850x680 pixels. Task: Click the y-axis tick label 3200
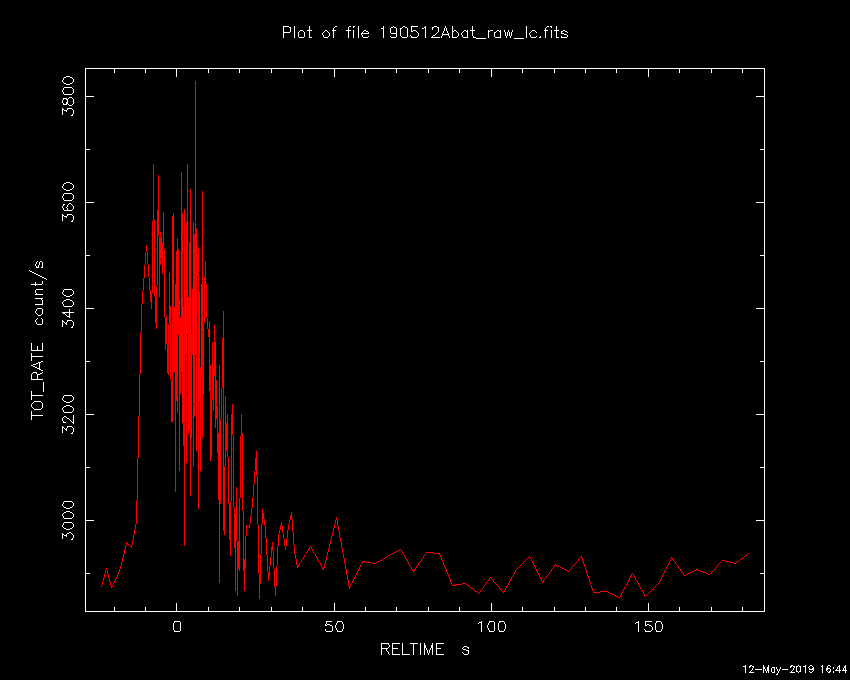(x=68, y=414)
